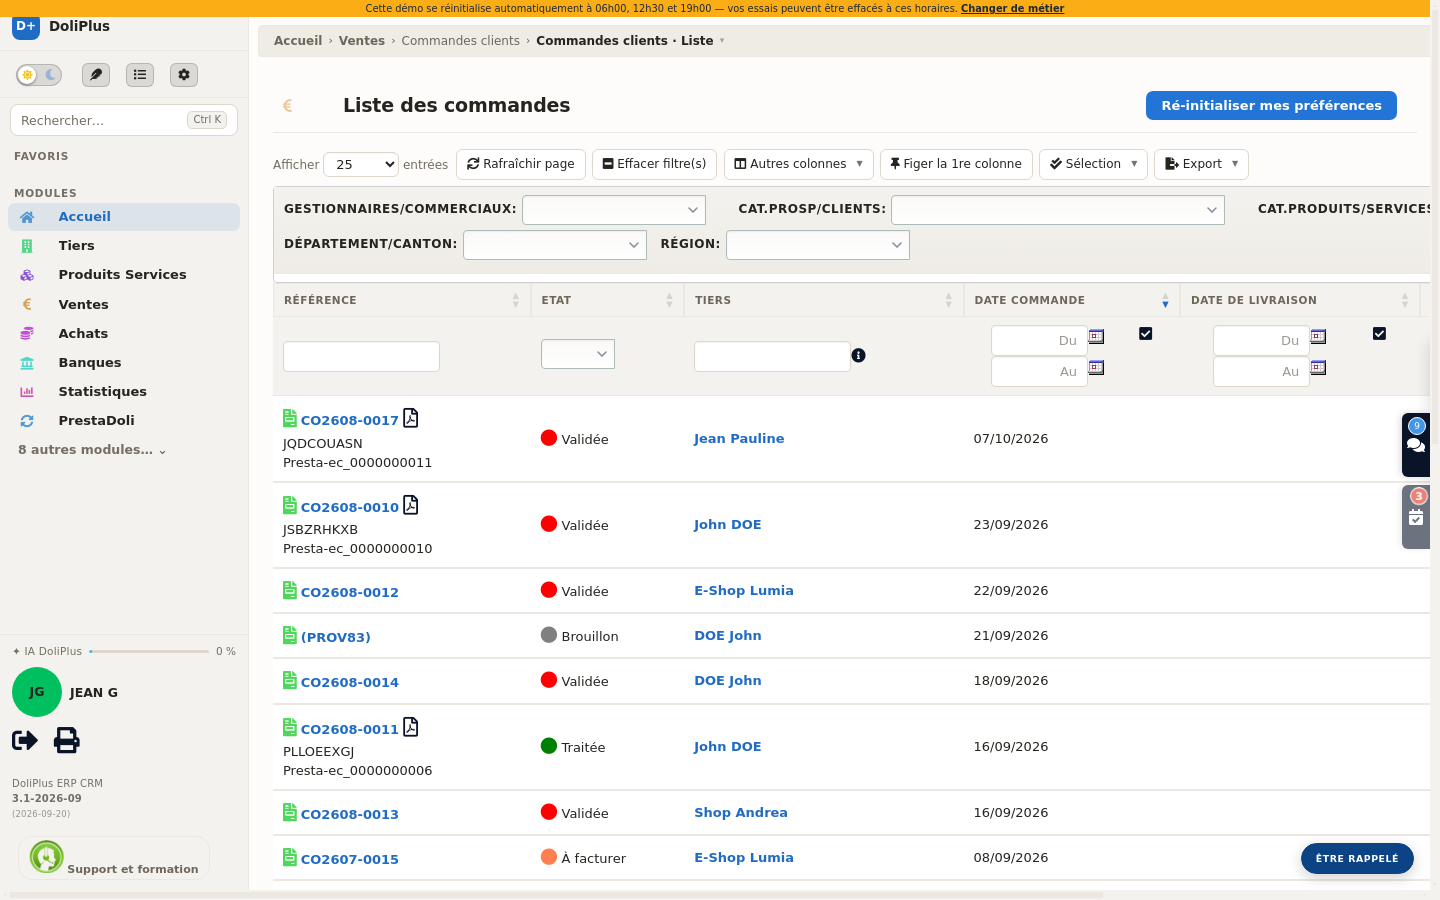Open Gestionnaires/Commerciaux dropdown
Image resolution: width=1440 pixels, height=900 pixels.
(x=614, y=210)
